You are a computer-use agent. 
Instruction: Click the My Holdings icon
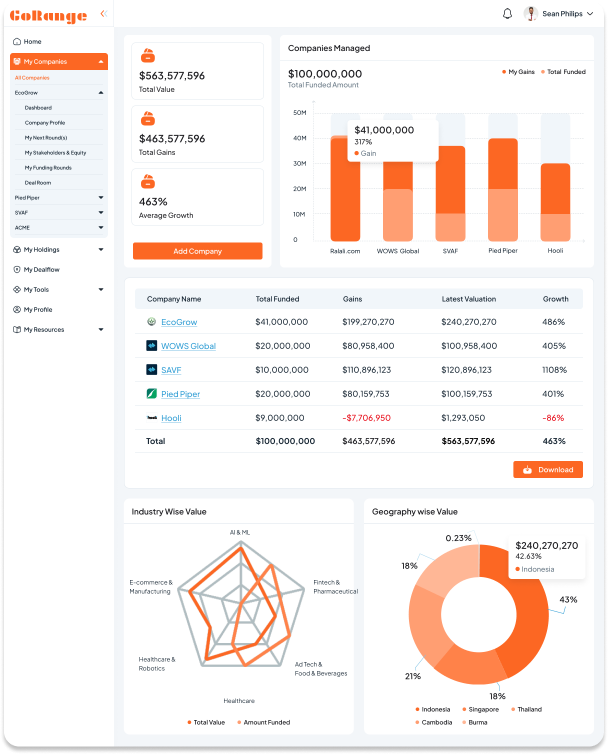17,249
